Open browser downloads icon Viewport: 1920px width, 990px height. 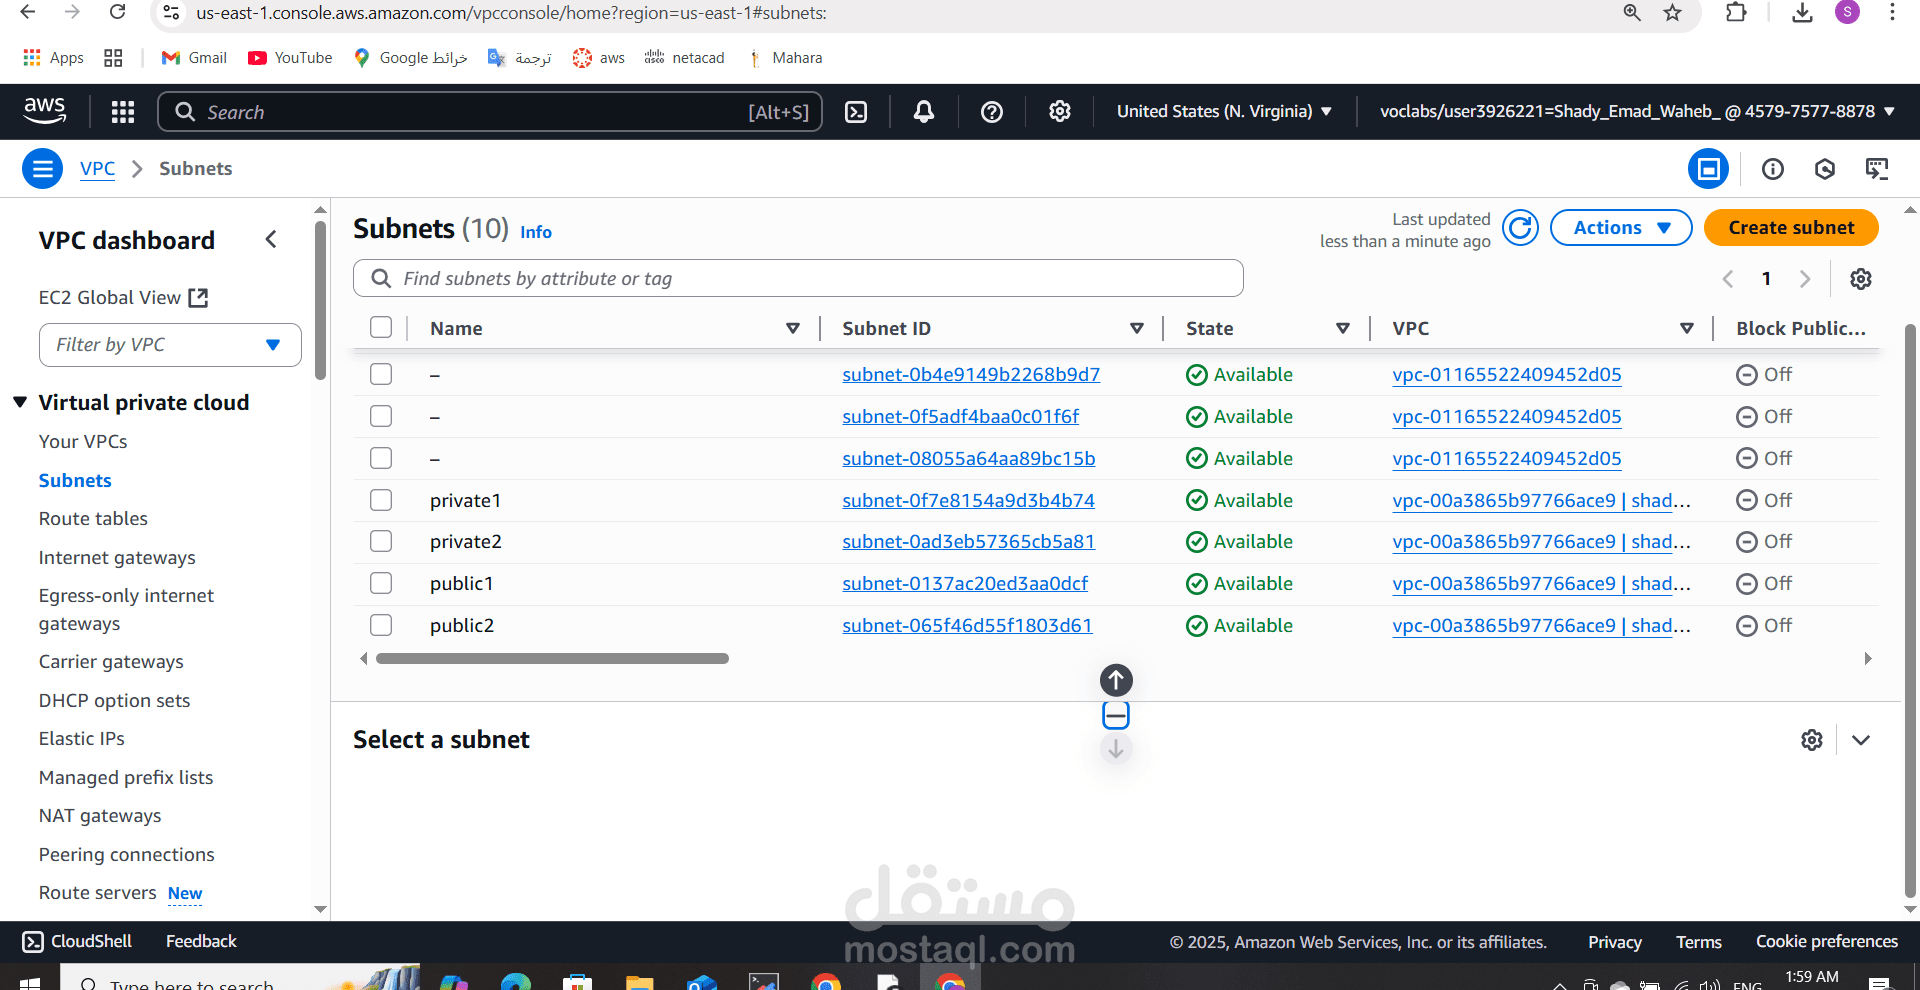tap(1802, 12)
